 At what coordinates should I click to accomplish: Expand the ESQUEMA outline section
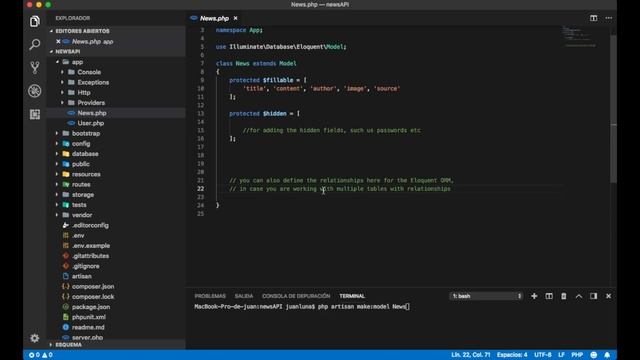[69, 345]
